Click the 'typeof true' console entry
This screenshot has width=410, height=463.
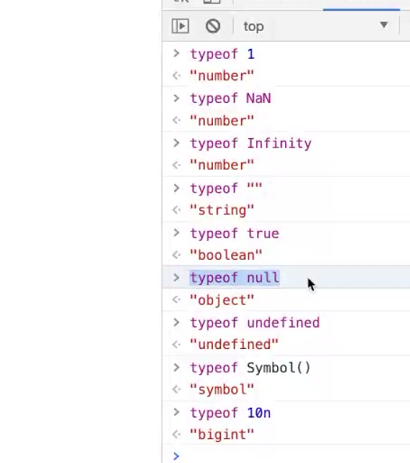pyautogui.click(x=234, y=233)
